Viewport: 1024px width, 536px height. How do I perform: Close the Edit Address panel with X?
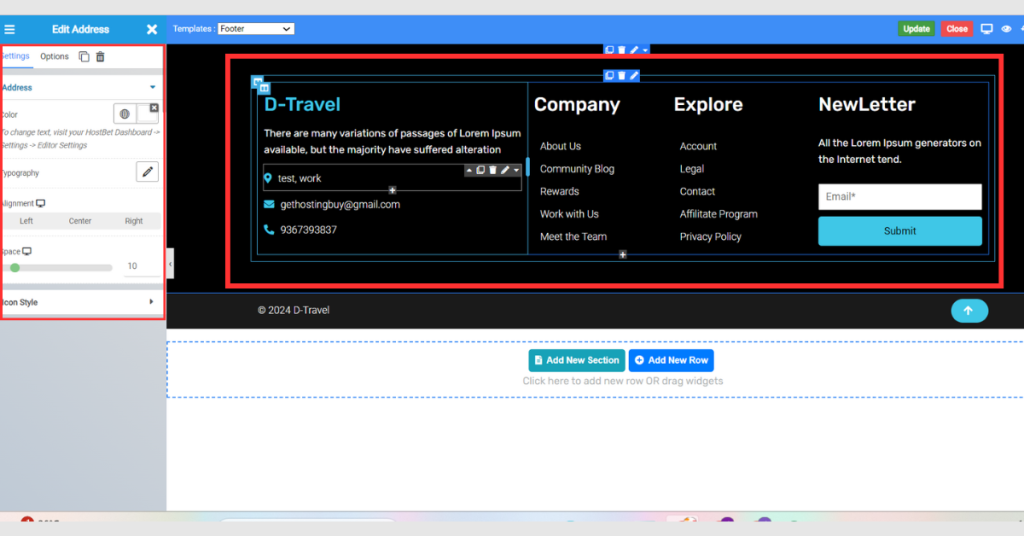[x=152, y=29]
